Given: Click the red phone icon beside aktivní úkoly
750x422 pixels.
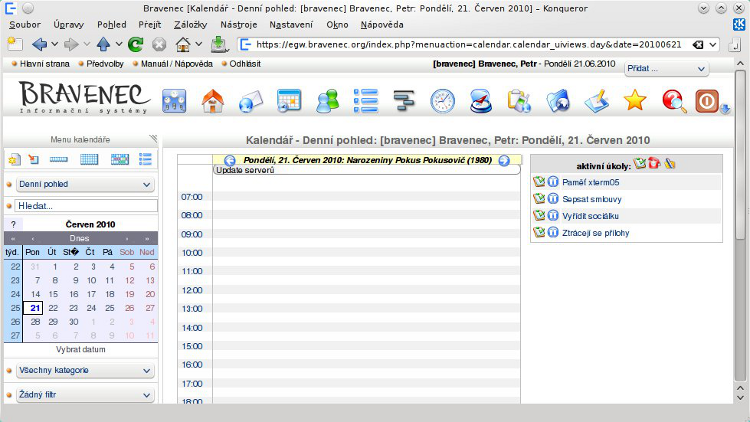Looking at the screenshot, I should [x=654, y=164].
